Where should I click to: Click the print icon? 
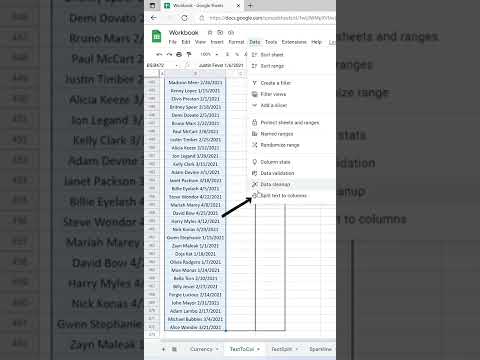(x=179, y=54)
